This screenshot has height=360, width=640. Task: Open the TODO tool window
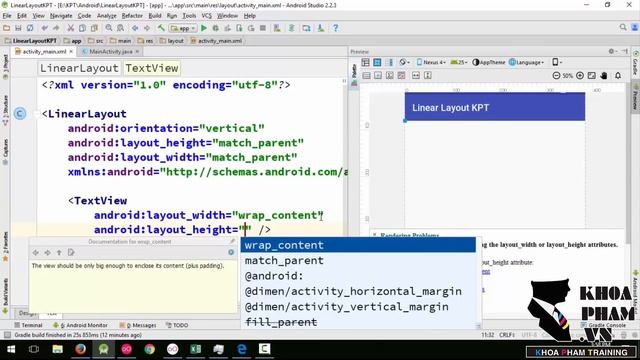click(x=177, y=325)
